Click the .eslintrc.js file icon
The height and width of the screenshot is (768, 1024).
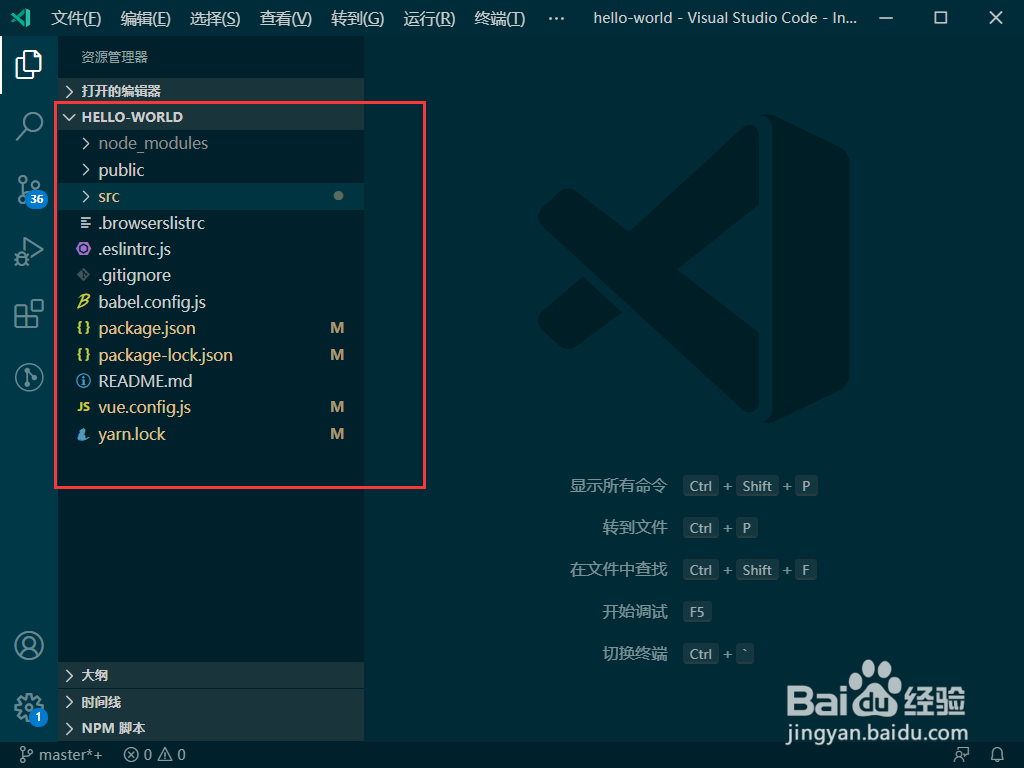point(84,249)
